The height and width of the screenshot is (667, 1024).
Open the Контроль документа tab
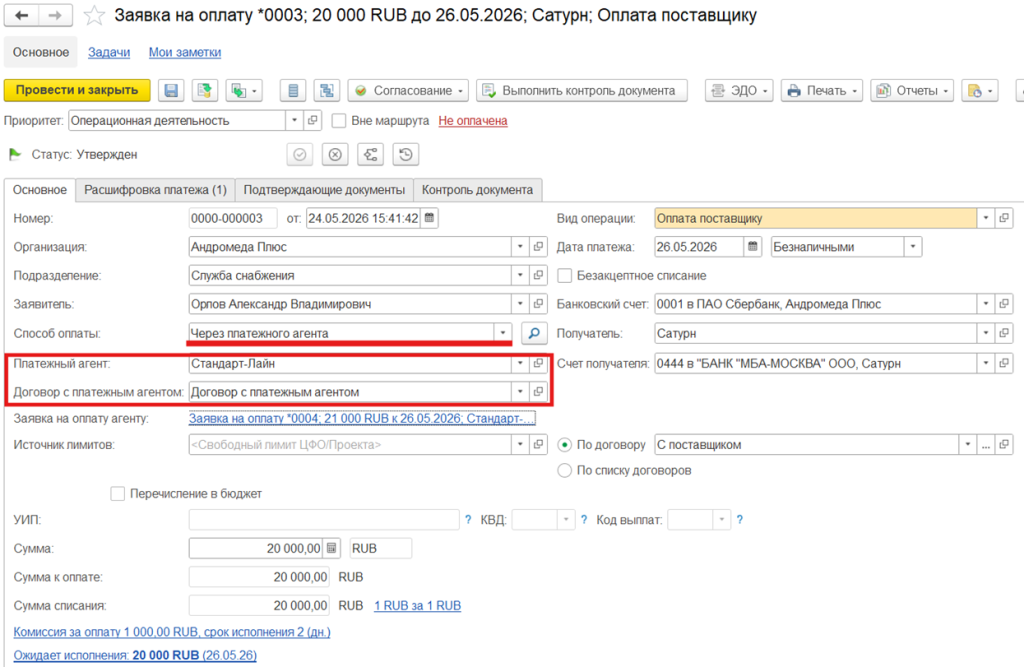pyautogui.click(x=477, y=190)
